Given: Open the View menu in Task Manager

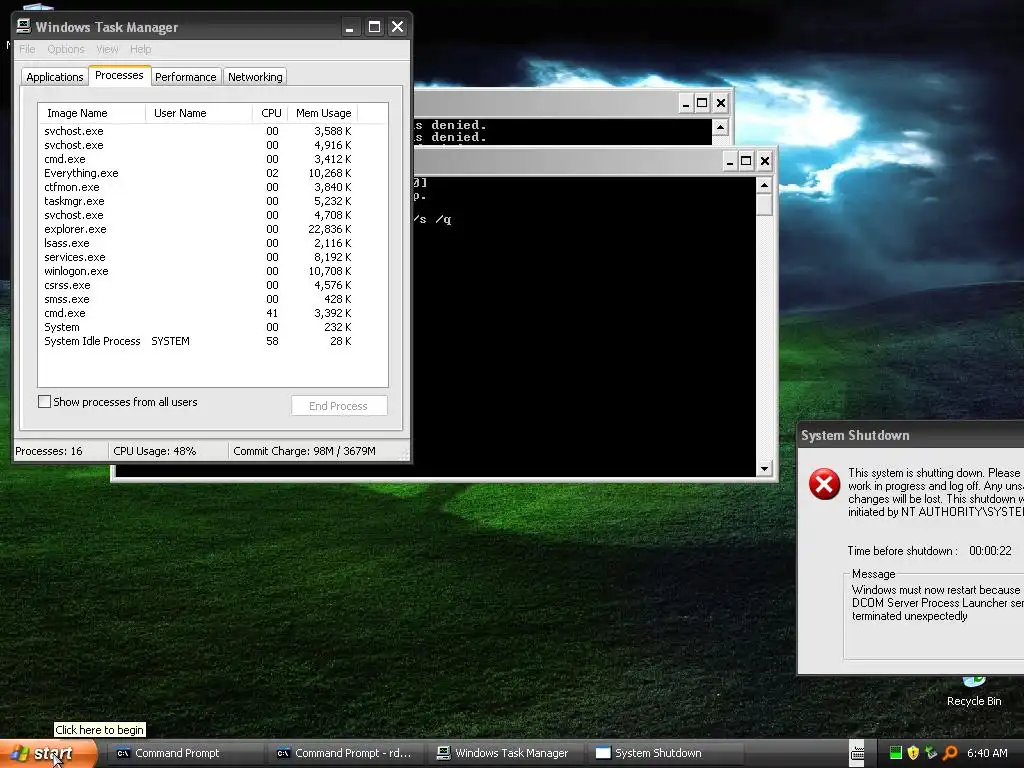Looking at the screenshot, I should [x=107, y=49].
